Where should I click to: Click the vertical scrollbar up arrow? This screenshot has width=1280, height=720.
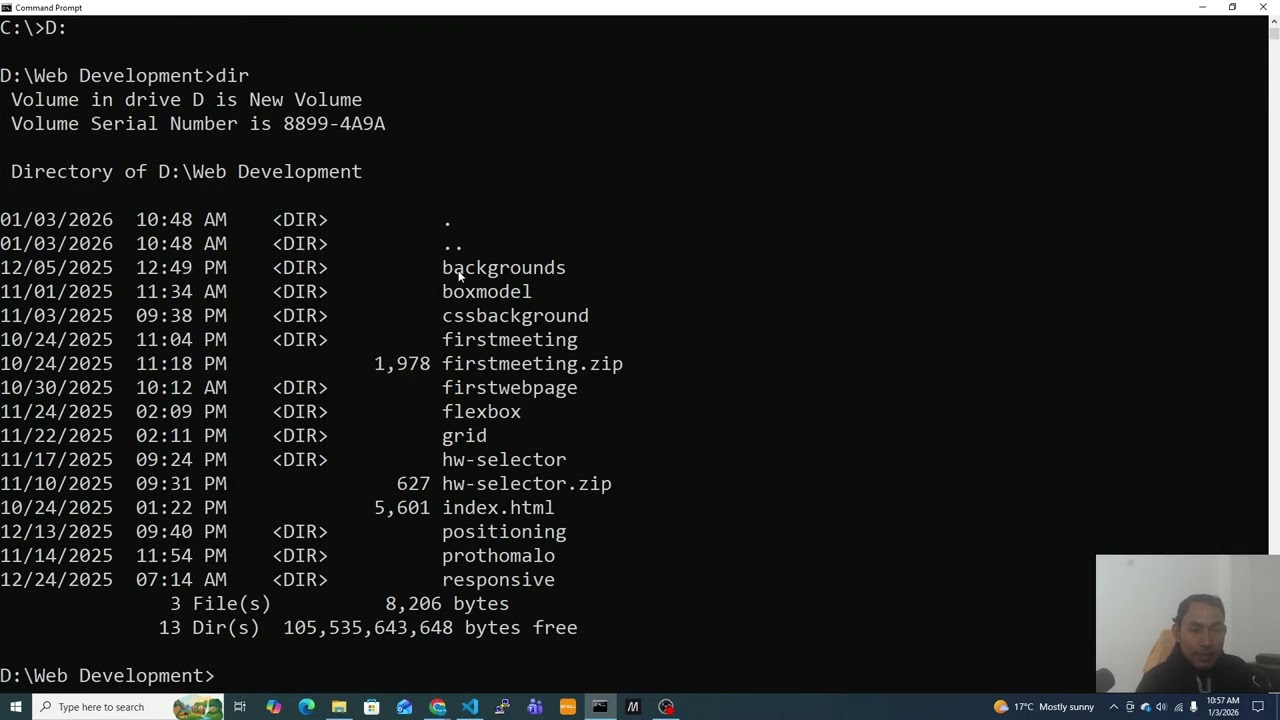click(x=1273, y=22)
